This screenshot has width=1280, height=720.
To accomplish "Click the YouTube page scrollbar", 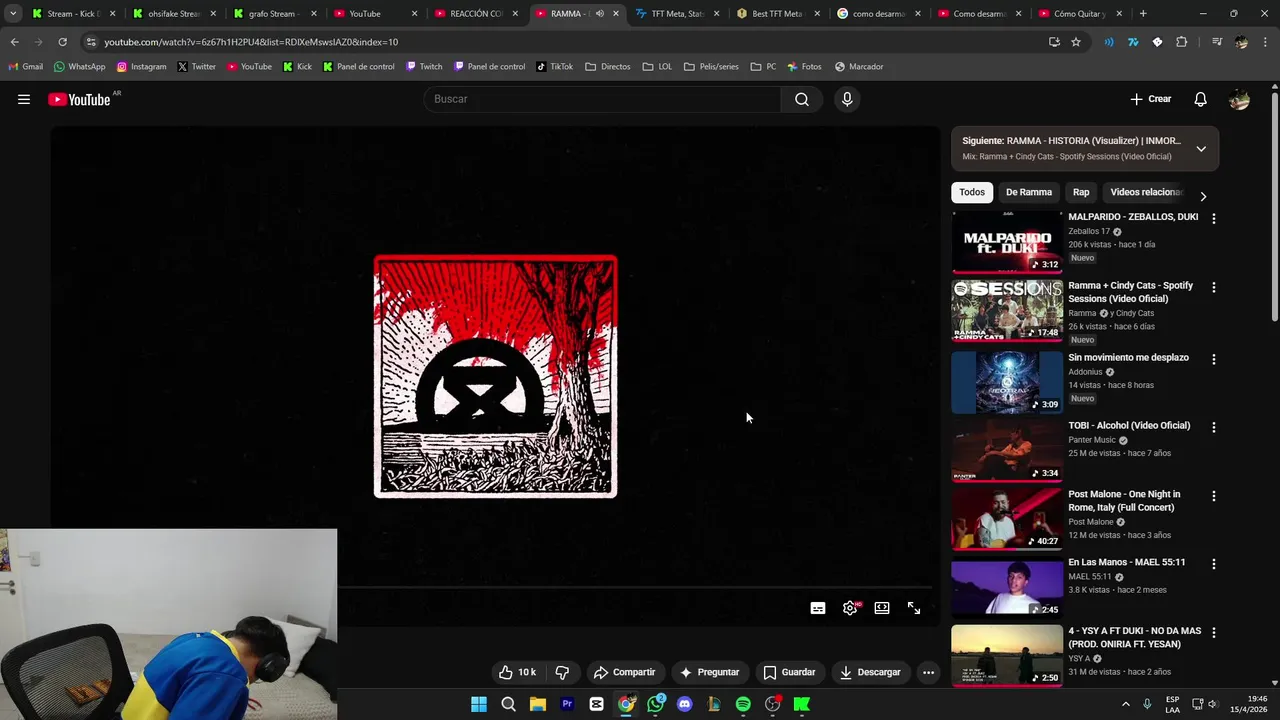I will pos(1274,206).
